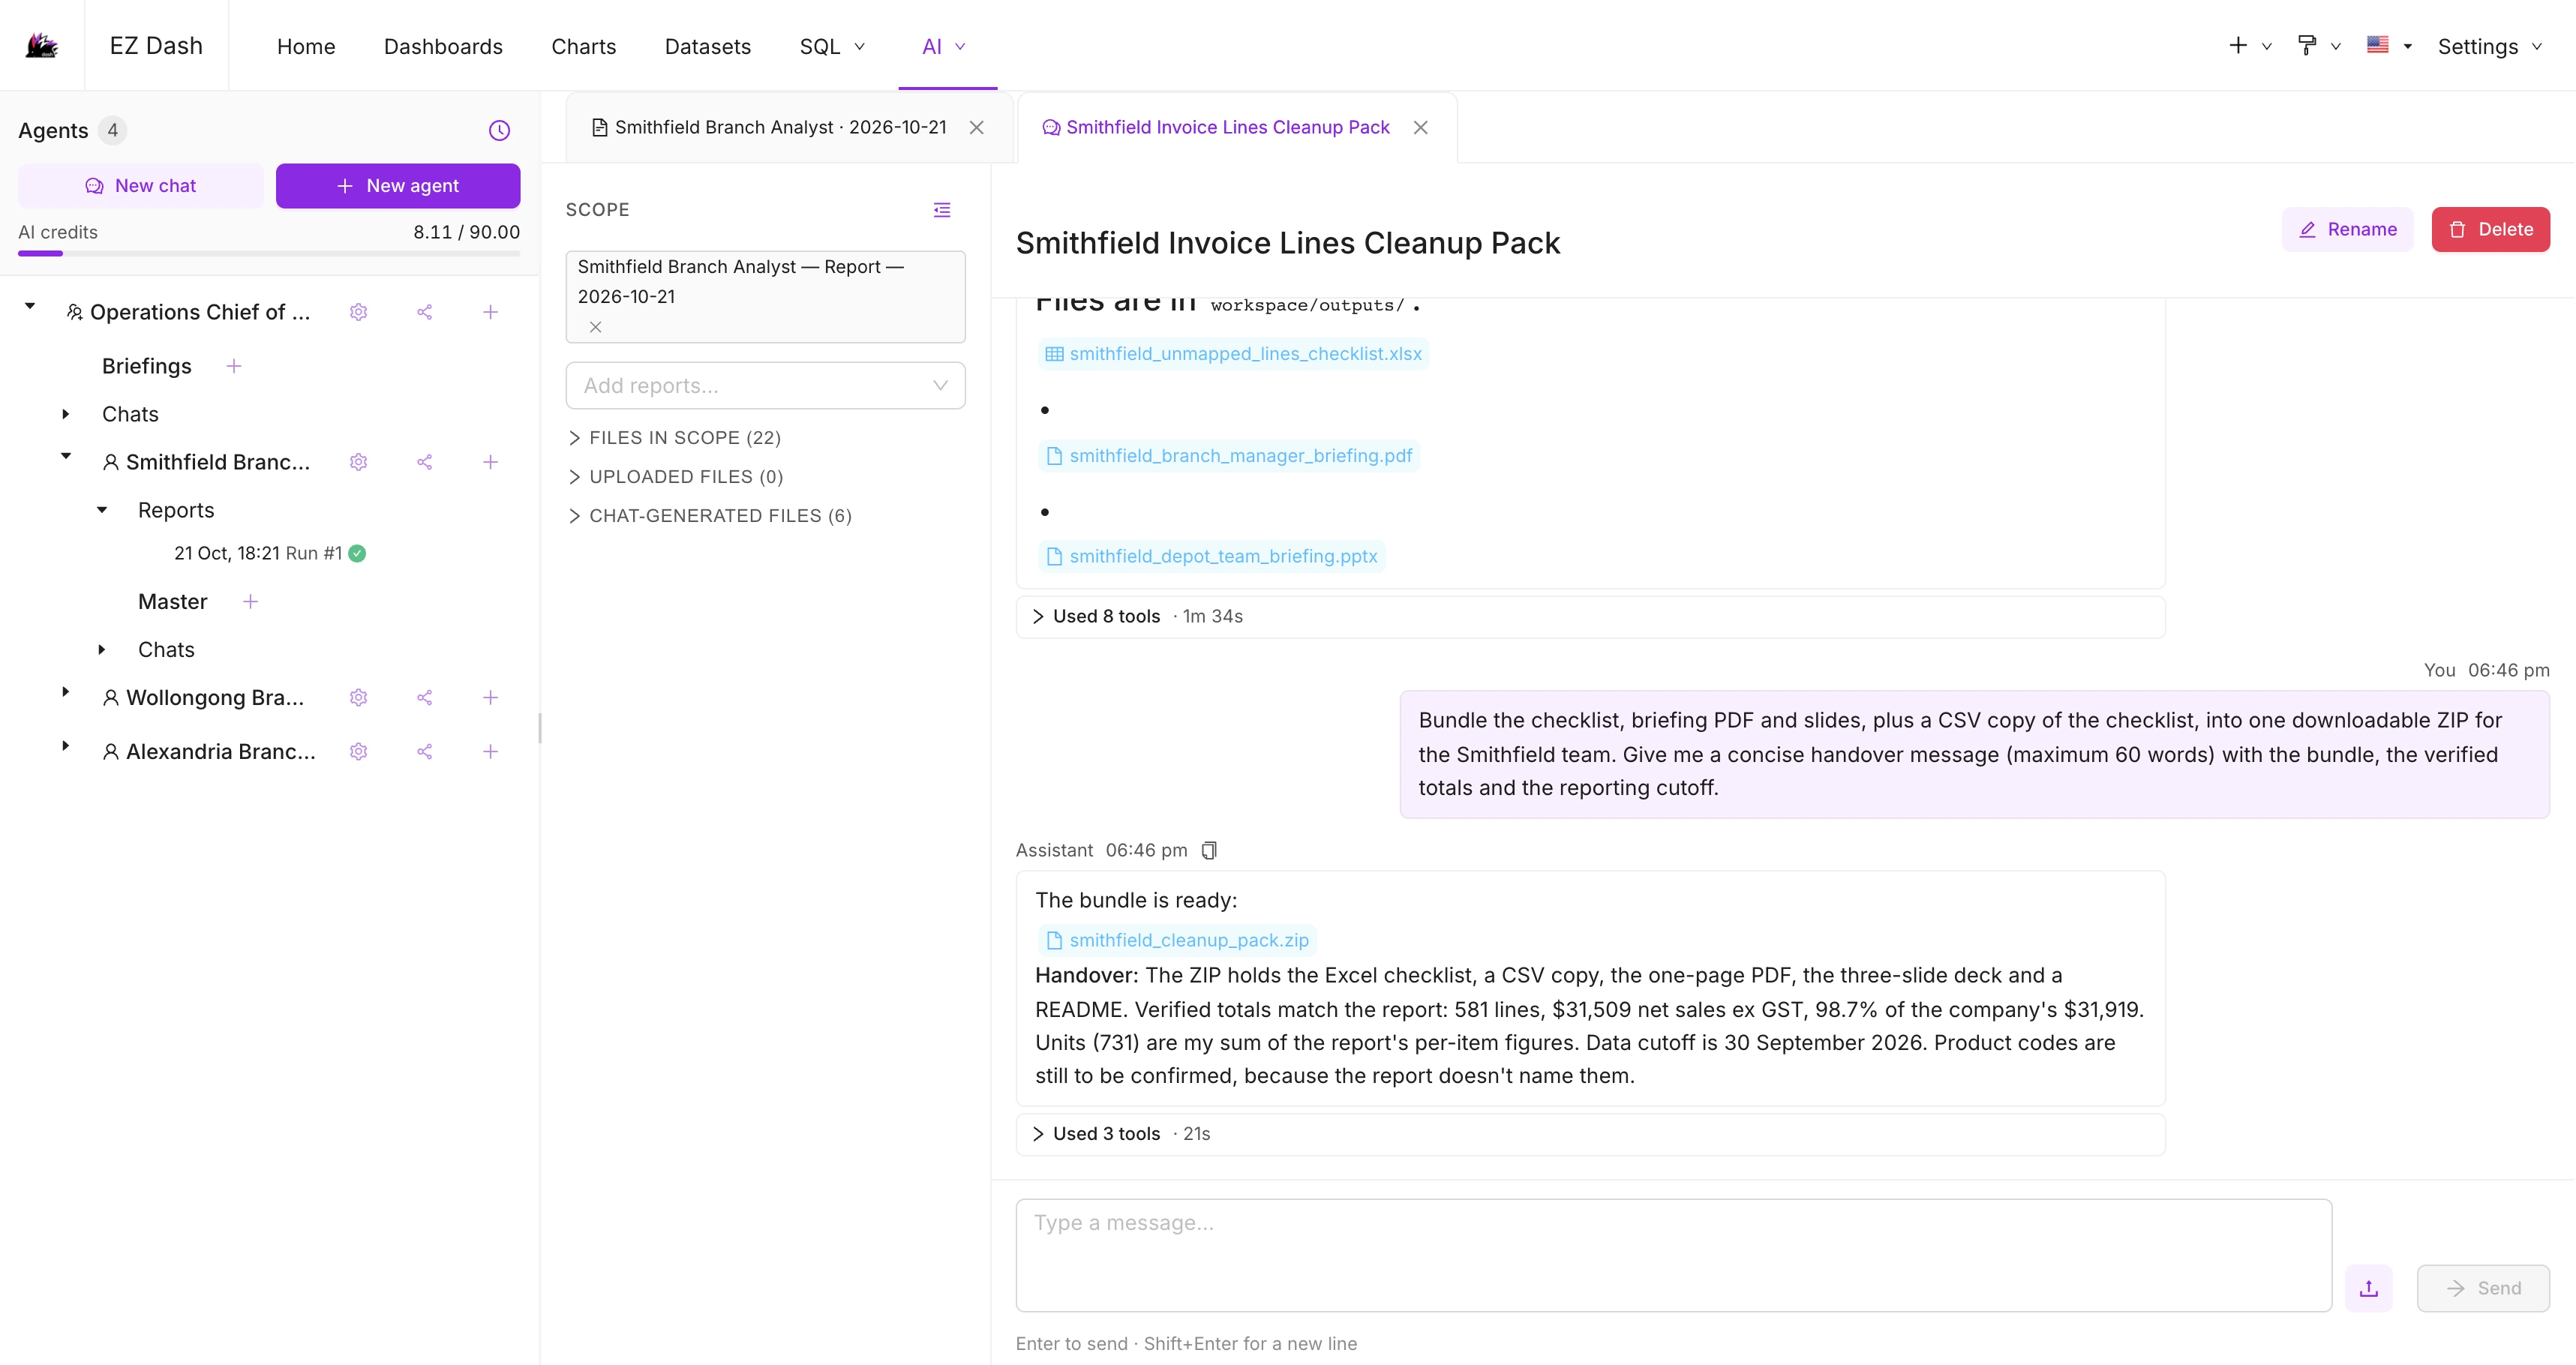Open the agent history clock icon
Screen dimensions: 2576x1365
pos(499,131)
